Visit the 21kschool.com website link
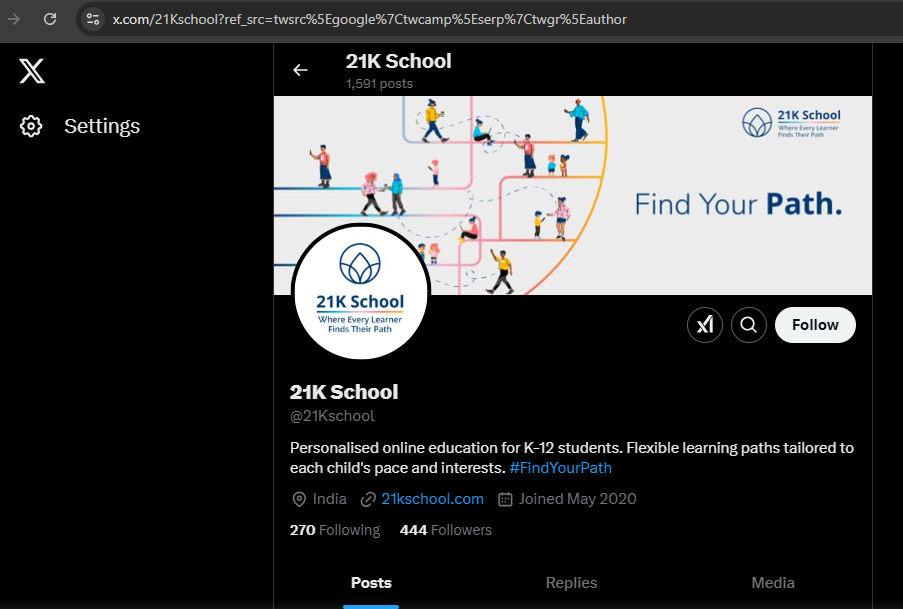Viewport: 903px width, 609px height. pyautogui.click(x=432, y=499)
